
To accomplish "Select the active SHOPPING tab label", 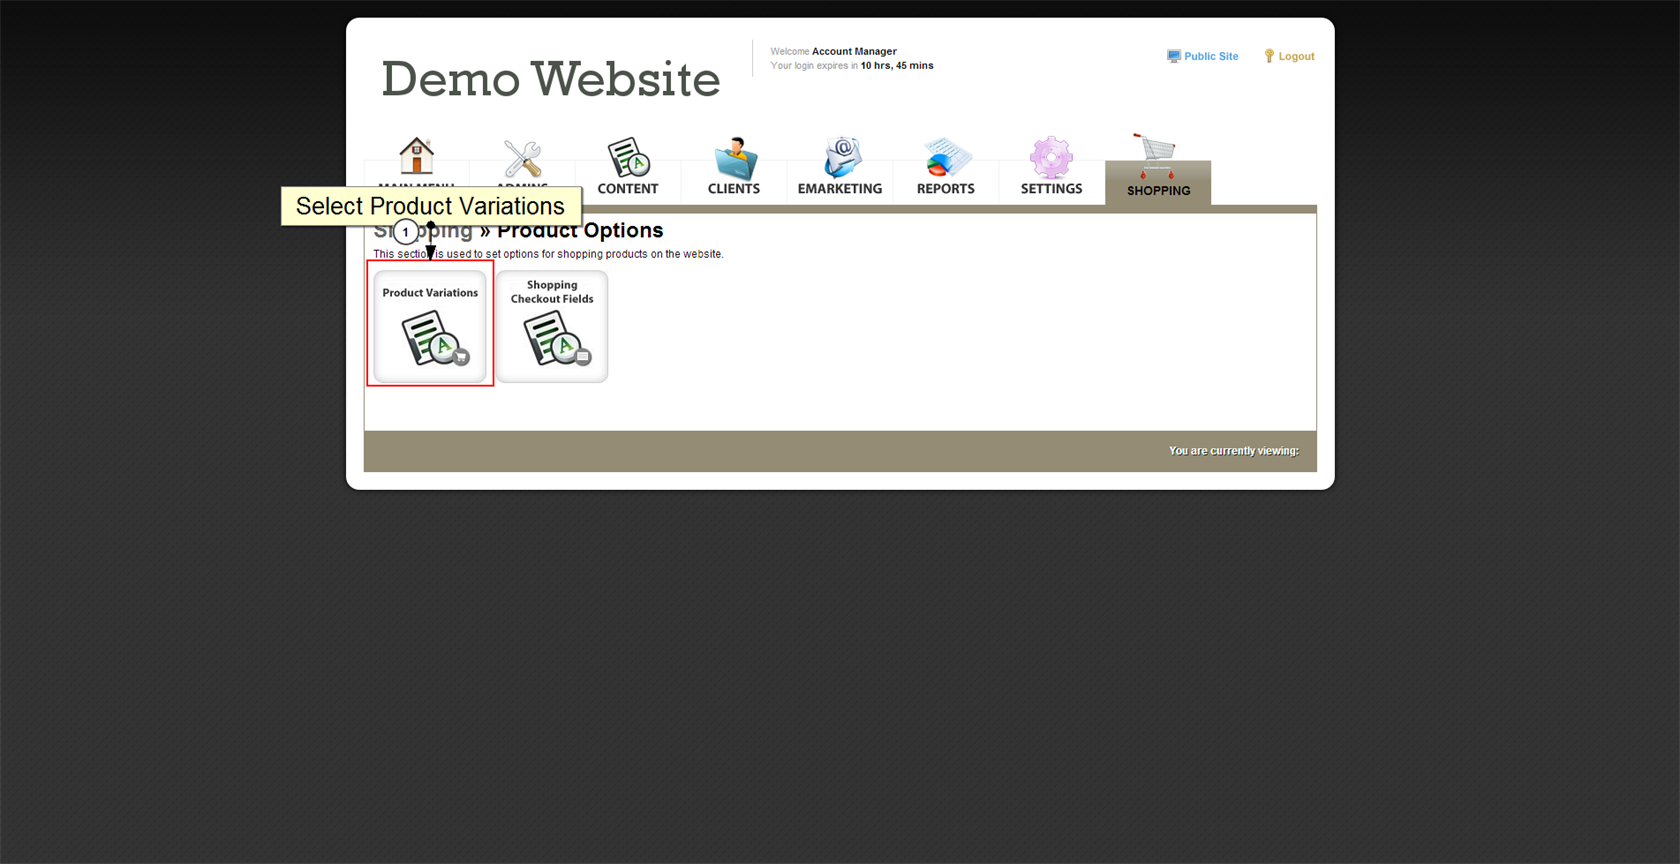I will 1158,191.
